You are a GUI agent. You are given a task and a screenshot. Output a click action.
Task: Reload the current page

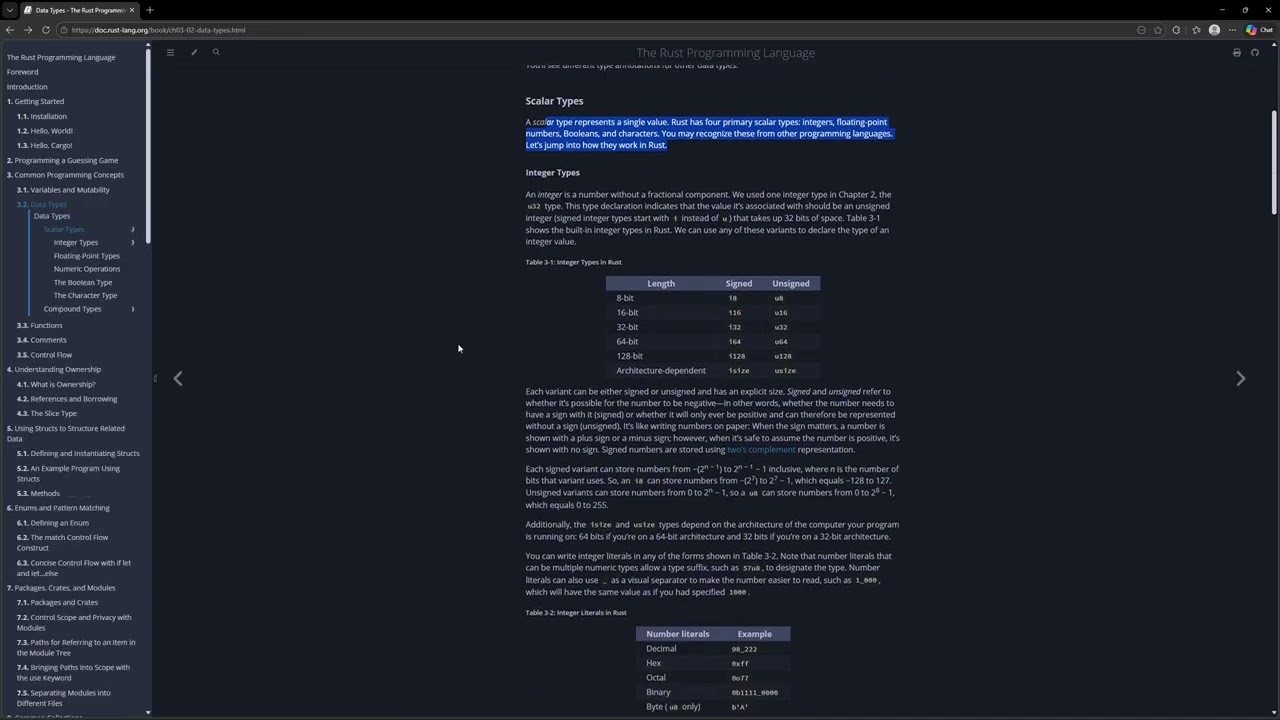click(46, 30)
